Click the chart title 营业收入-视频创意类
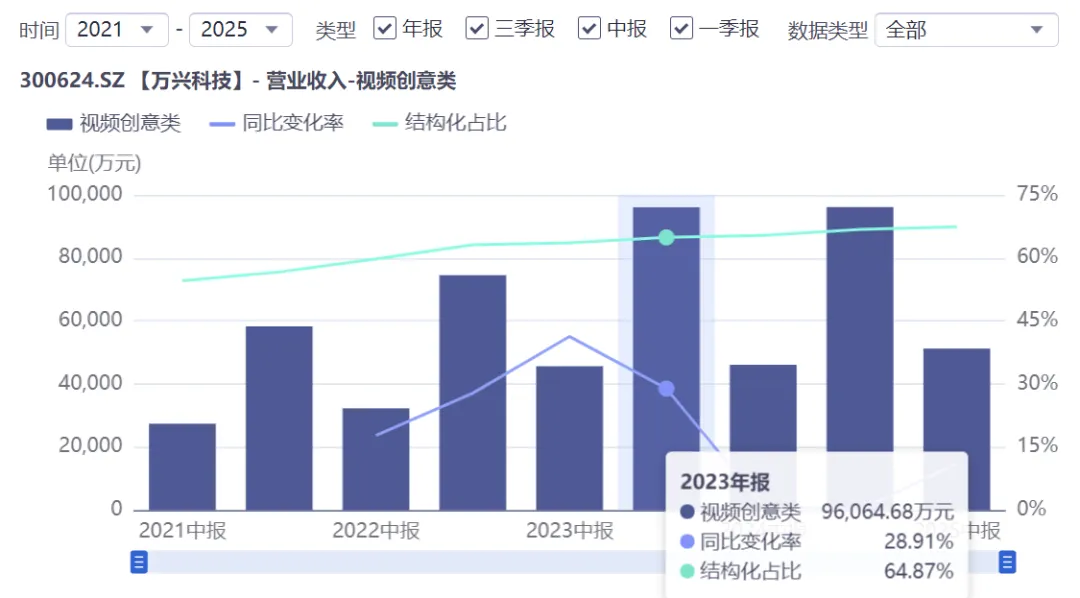This screenshot has width=1080, height=598. pyautogui.click(x=361, y=81)
